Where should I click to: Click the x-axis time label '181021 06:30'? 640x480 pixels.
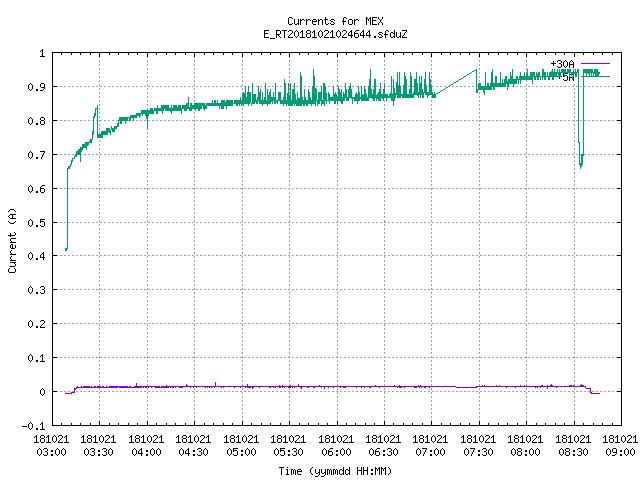point(383,446)
